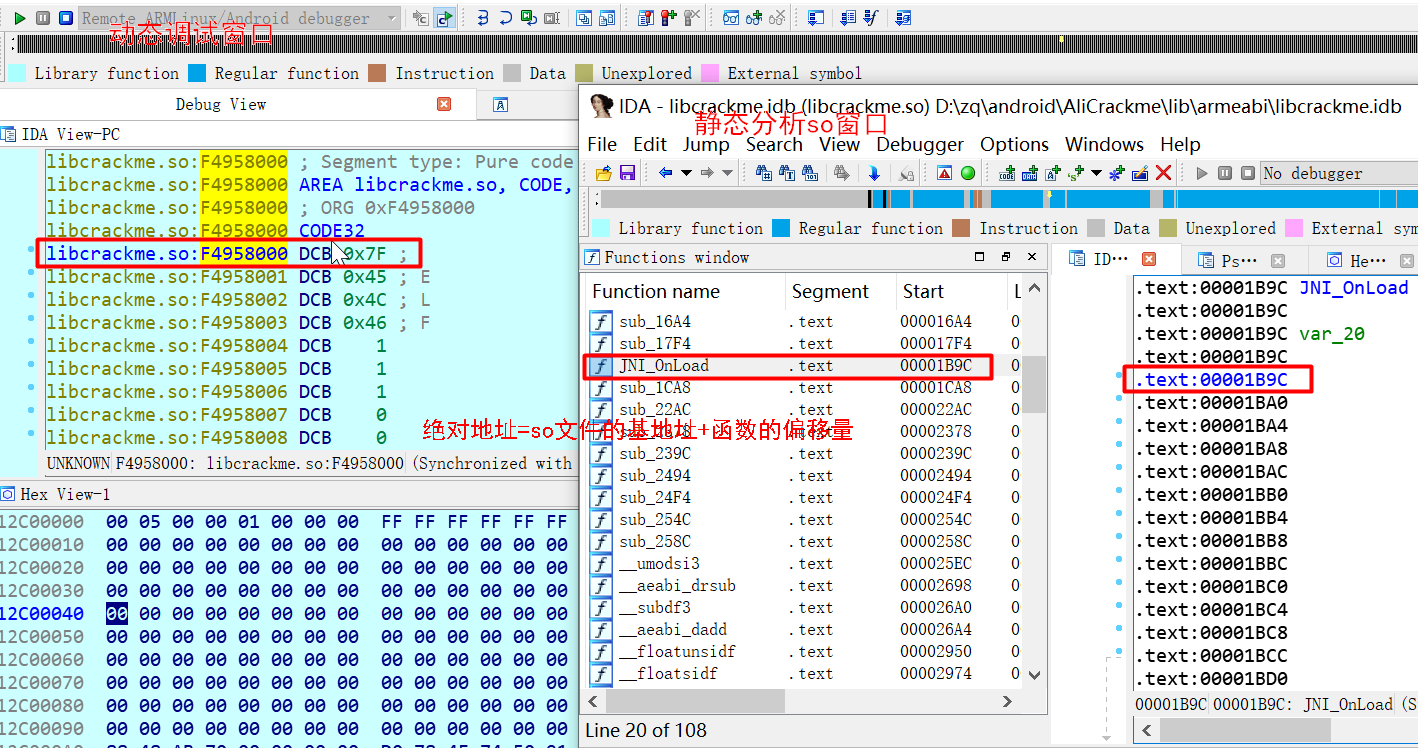Open the Jump menu
The height and width of the screenshot is (748, 1418).
click(706, 145)
